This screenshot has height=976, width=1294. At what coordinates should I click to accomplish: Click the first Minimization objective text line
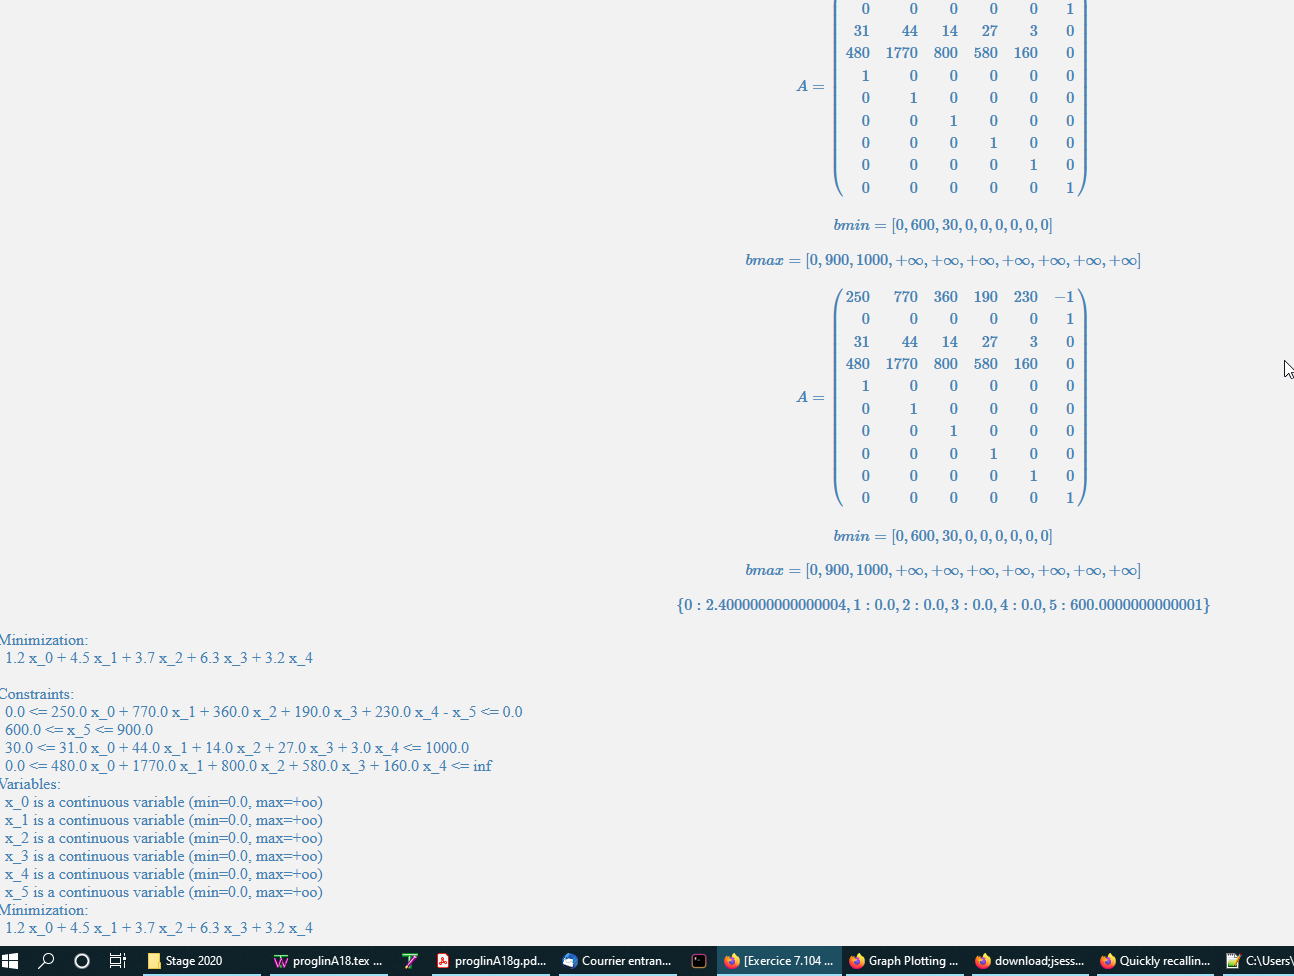[159, 658]
